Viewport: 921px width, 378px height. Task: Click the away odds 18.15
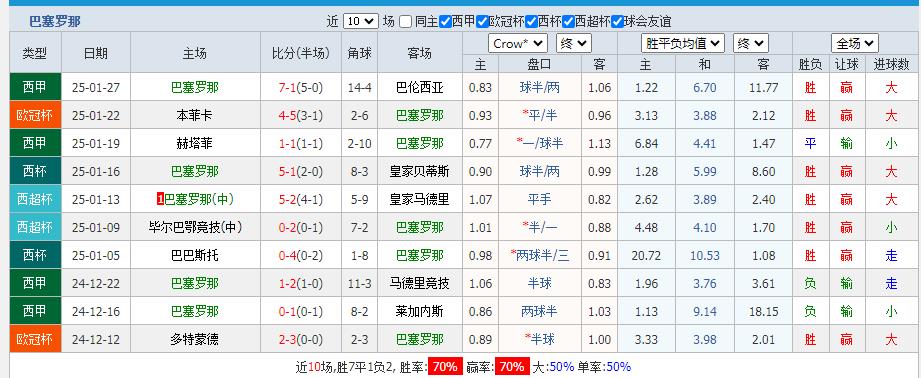pyautogui.click(x=764, y=311)
